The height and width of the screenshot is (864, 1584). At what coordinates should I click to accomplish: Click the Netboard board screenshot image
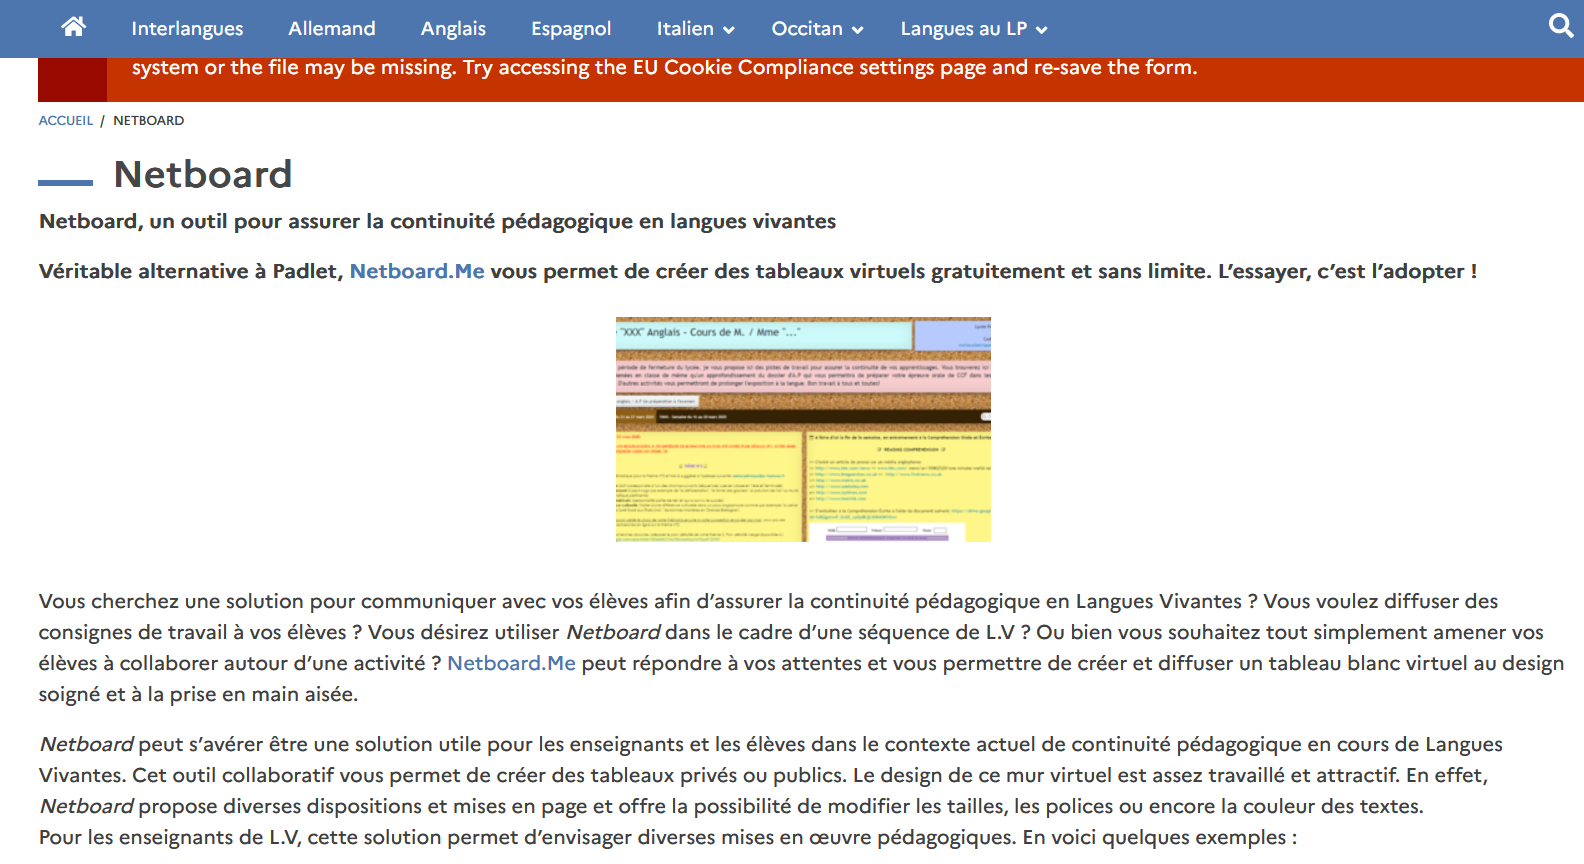click(803, 430)
